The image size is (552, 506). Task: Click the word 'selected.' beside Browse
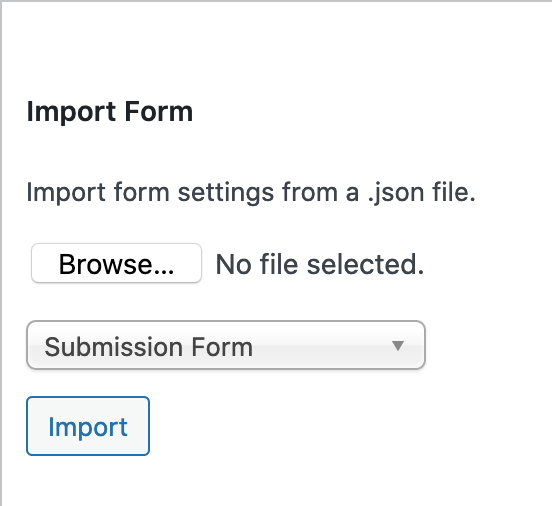365,264
